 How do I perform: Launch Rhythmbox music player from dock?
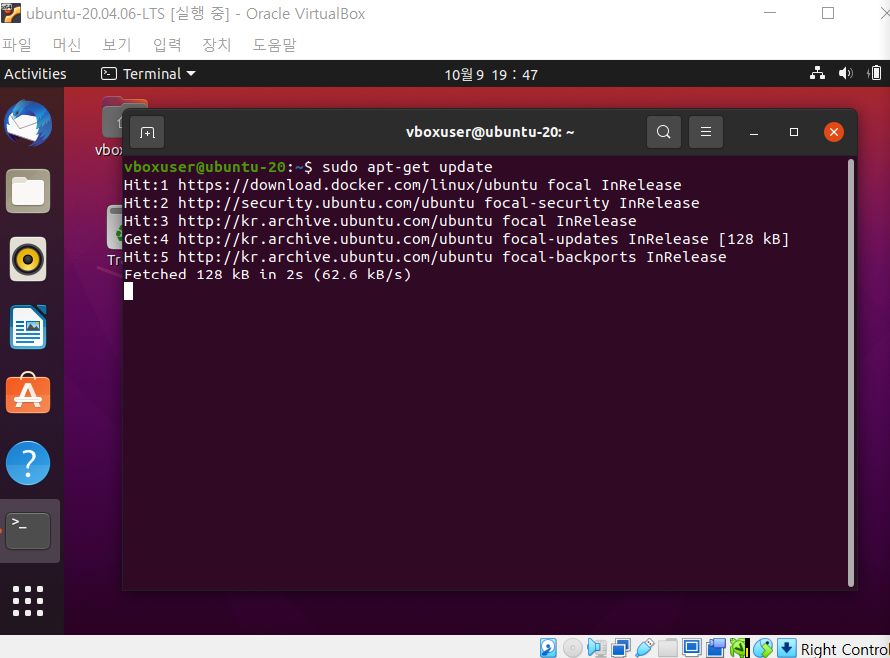click(x=28, y=259)
